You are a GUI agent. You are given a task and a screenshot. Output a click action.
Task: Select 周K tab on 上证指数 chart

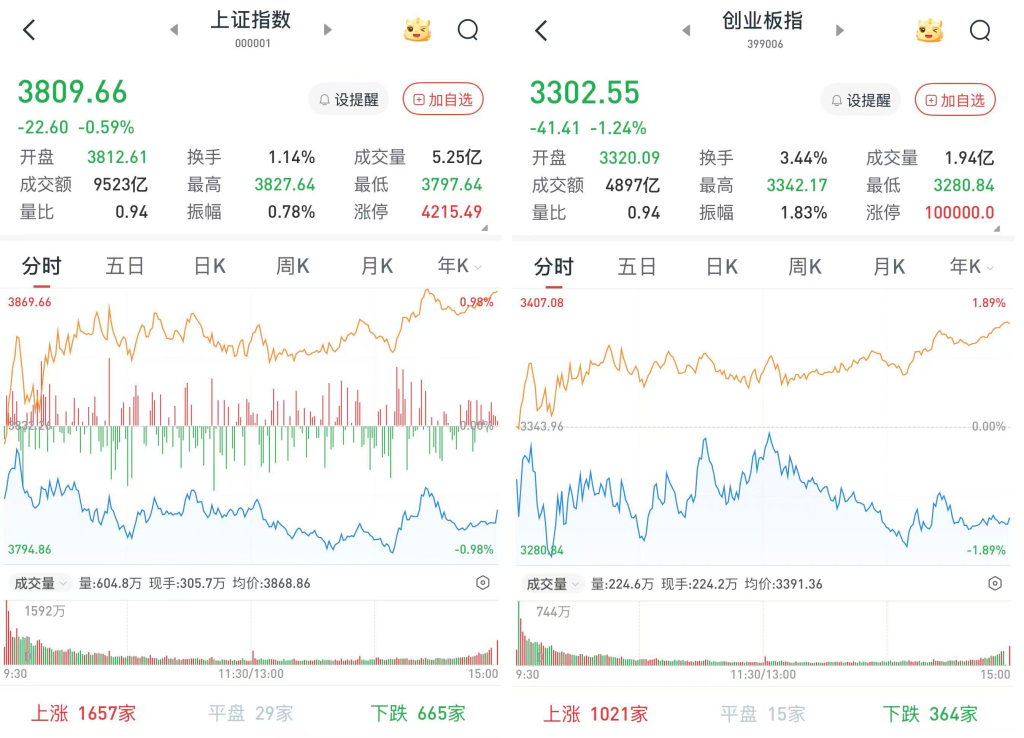click(x=292, y=266)
